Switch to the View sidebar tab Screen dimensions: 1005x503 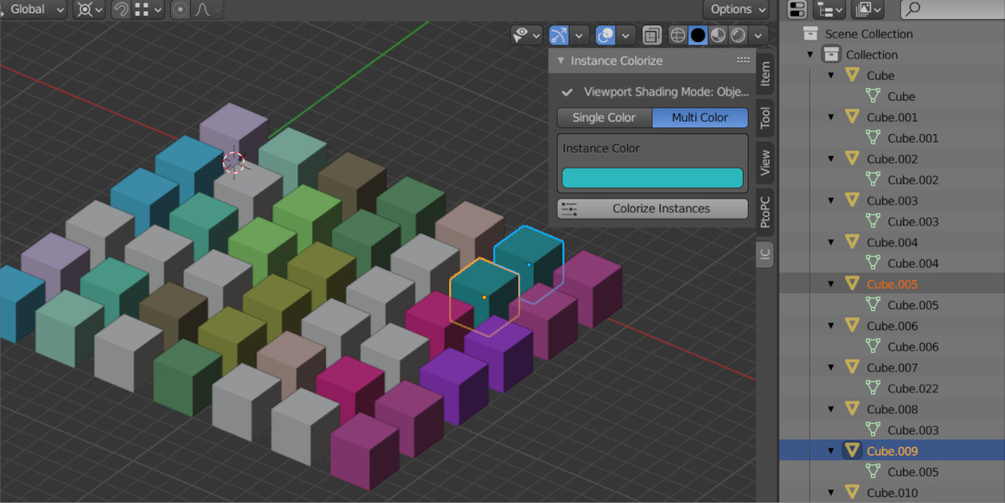coord(765,163)
